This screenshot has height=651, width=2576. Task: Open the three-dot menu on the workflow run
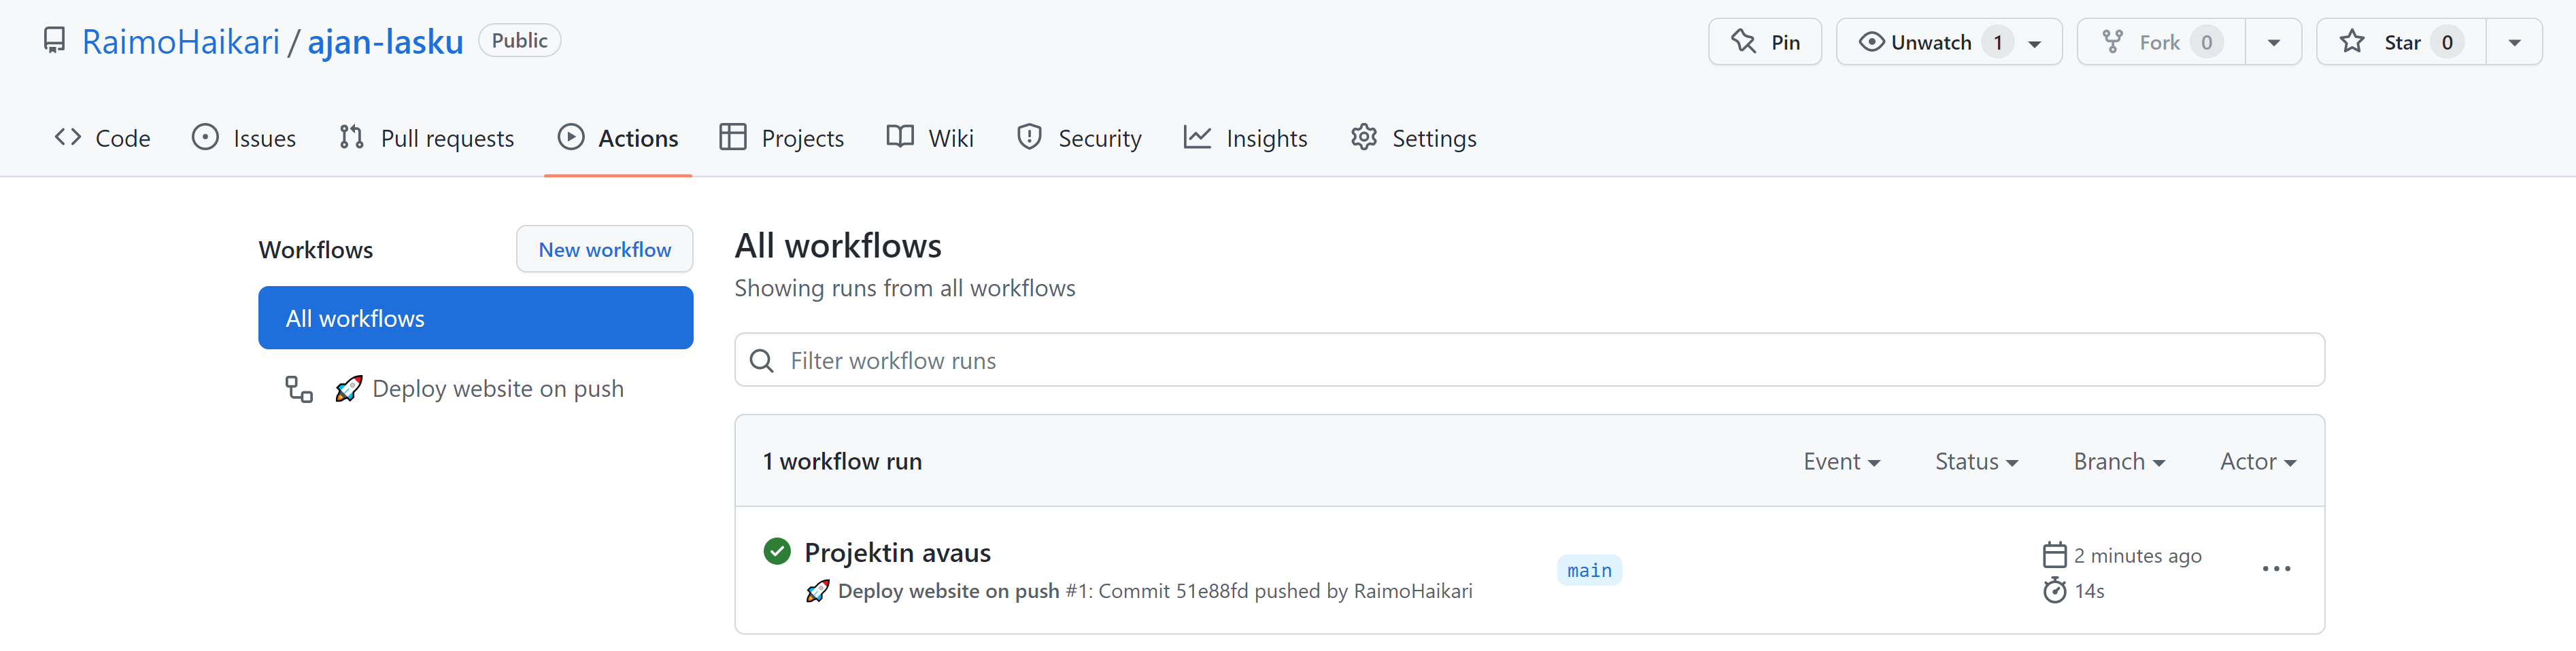(2276, 568)
